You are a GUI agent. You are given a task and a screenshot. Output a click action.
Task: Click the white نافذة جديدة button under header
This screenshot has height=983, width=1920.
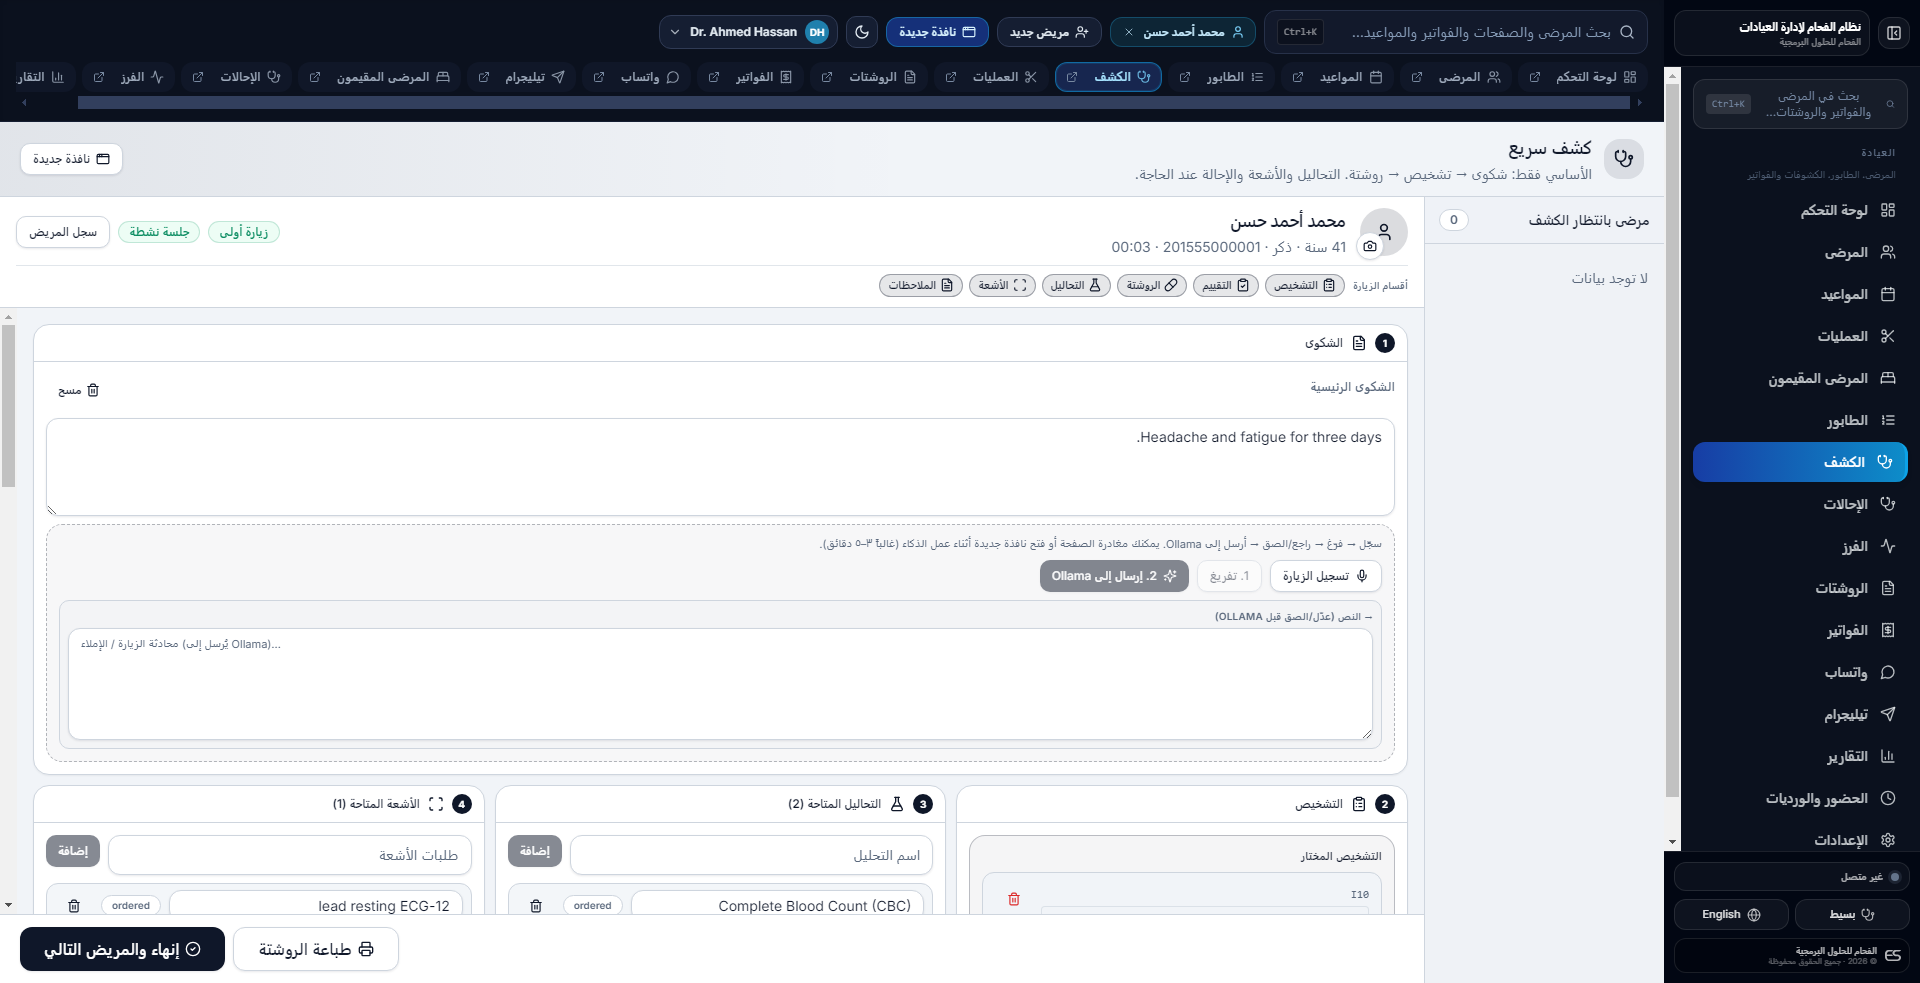click(71, 159)
